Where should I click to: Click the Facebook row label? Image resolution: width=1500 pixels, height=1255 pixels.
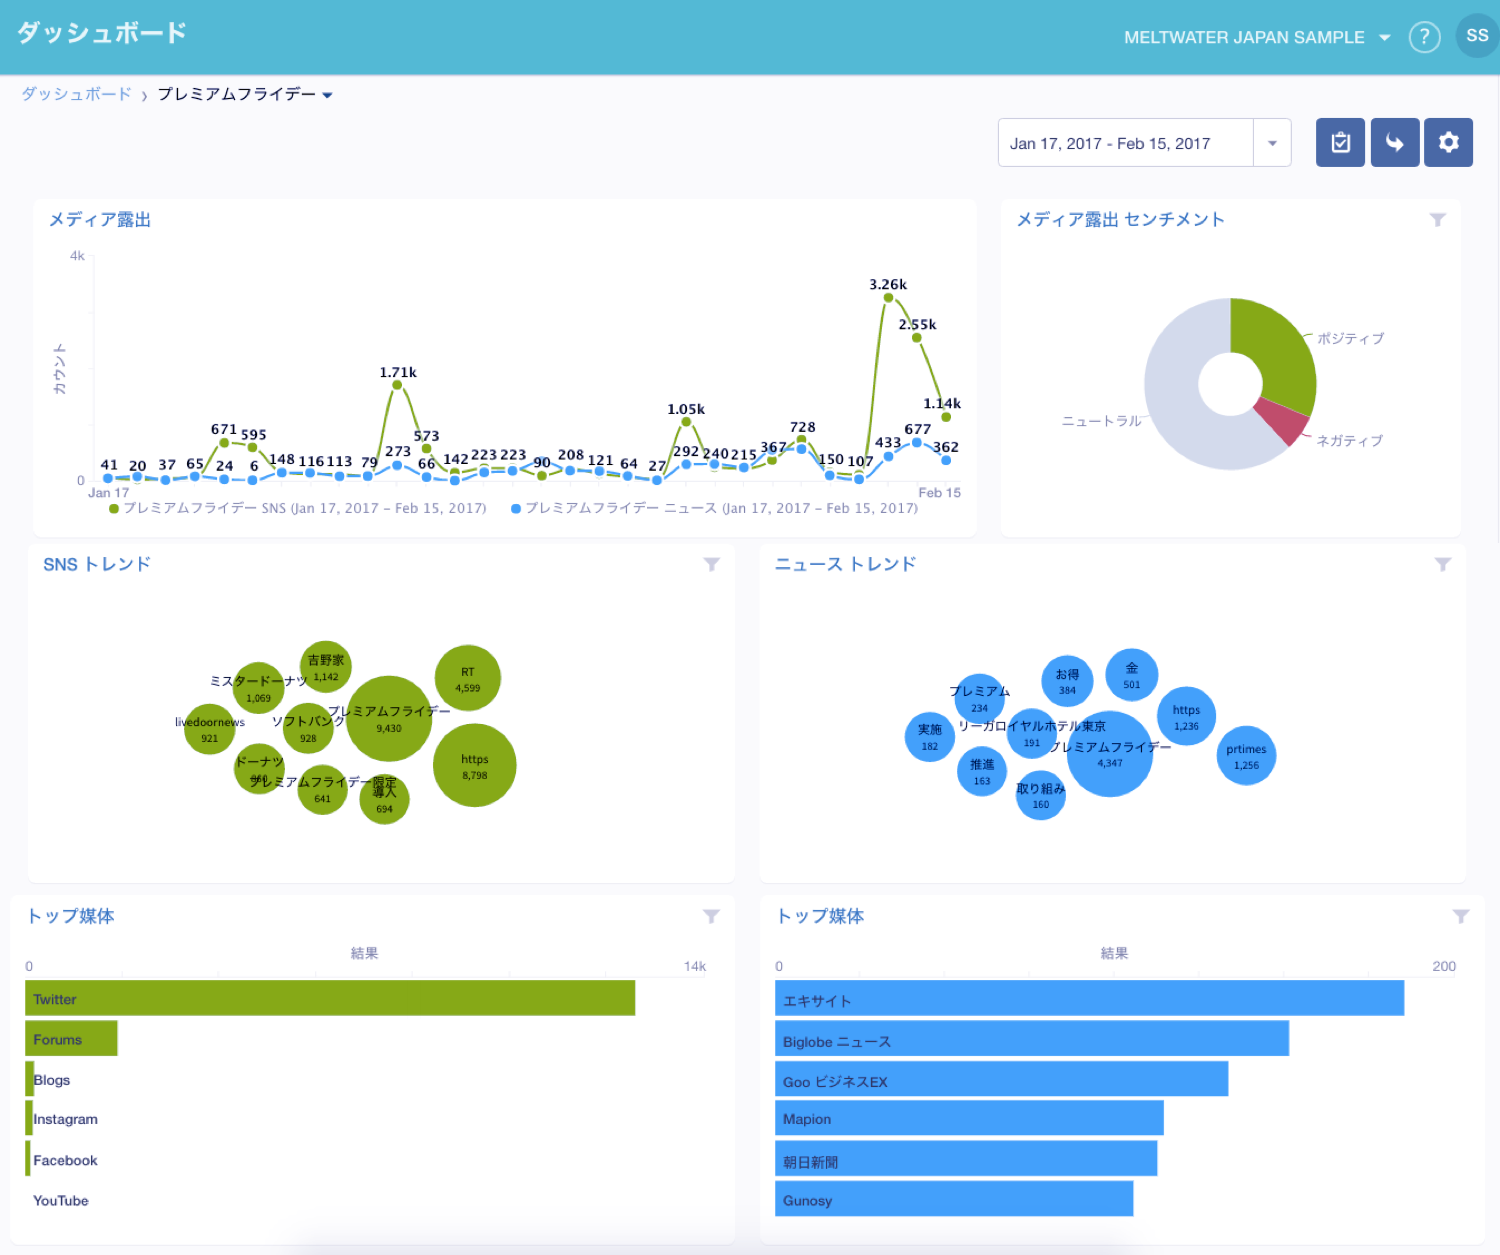pyautogui.click(x=66, y=1160)
